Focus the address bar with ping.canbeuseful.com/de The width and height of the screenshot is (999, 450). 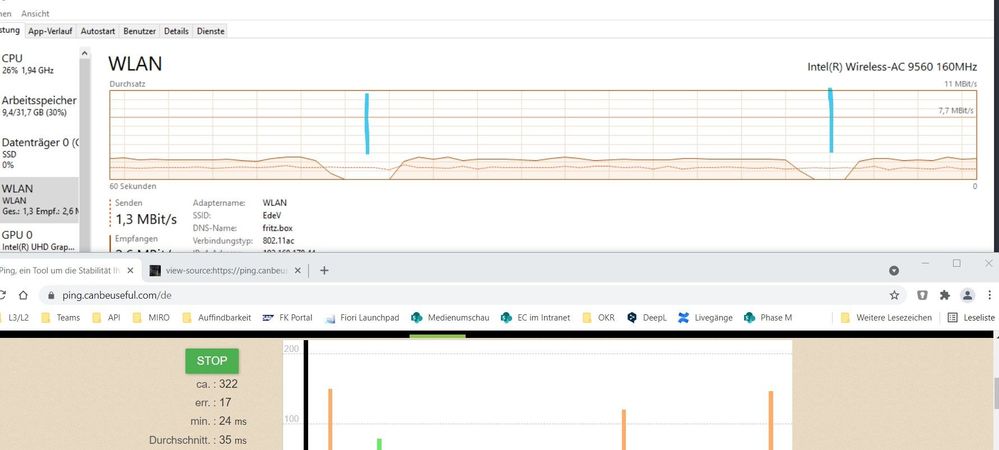coord(473,295)
